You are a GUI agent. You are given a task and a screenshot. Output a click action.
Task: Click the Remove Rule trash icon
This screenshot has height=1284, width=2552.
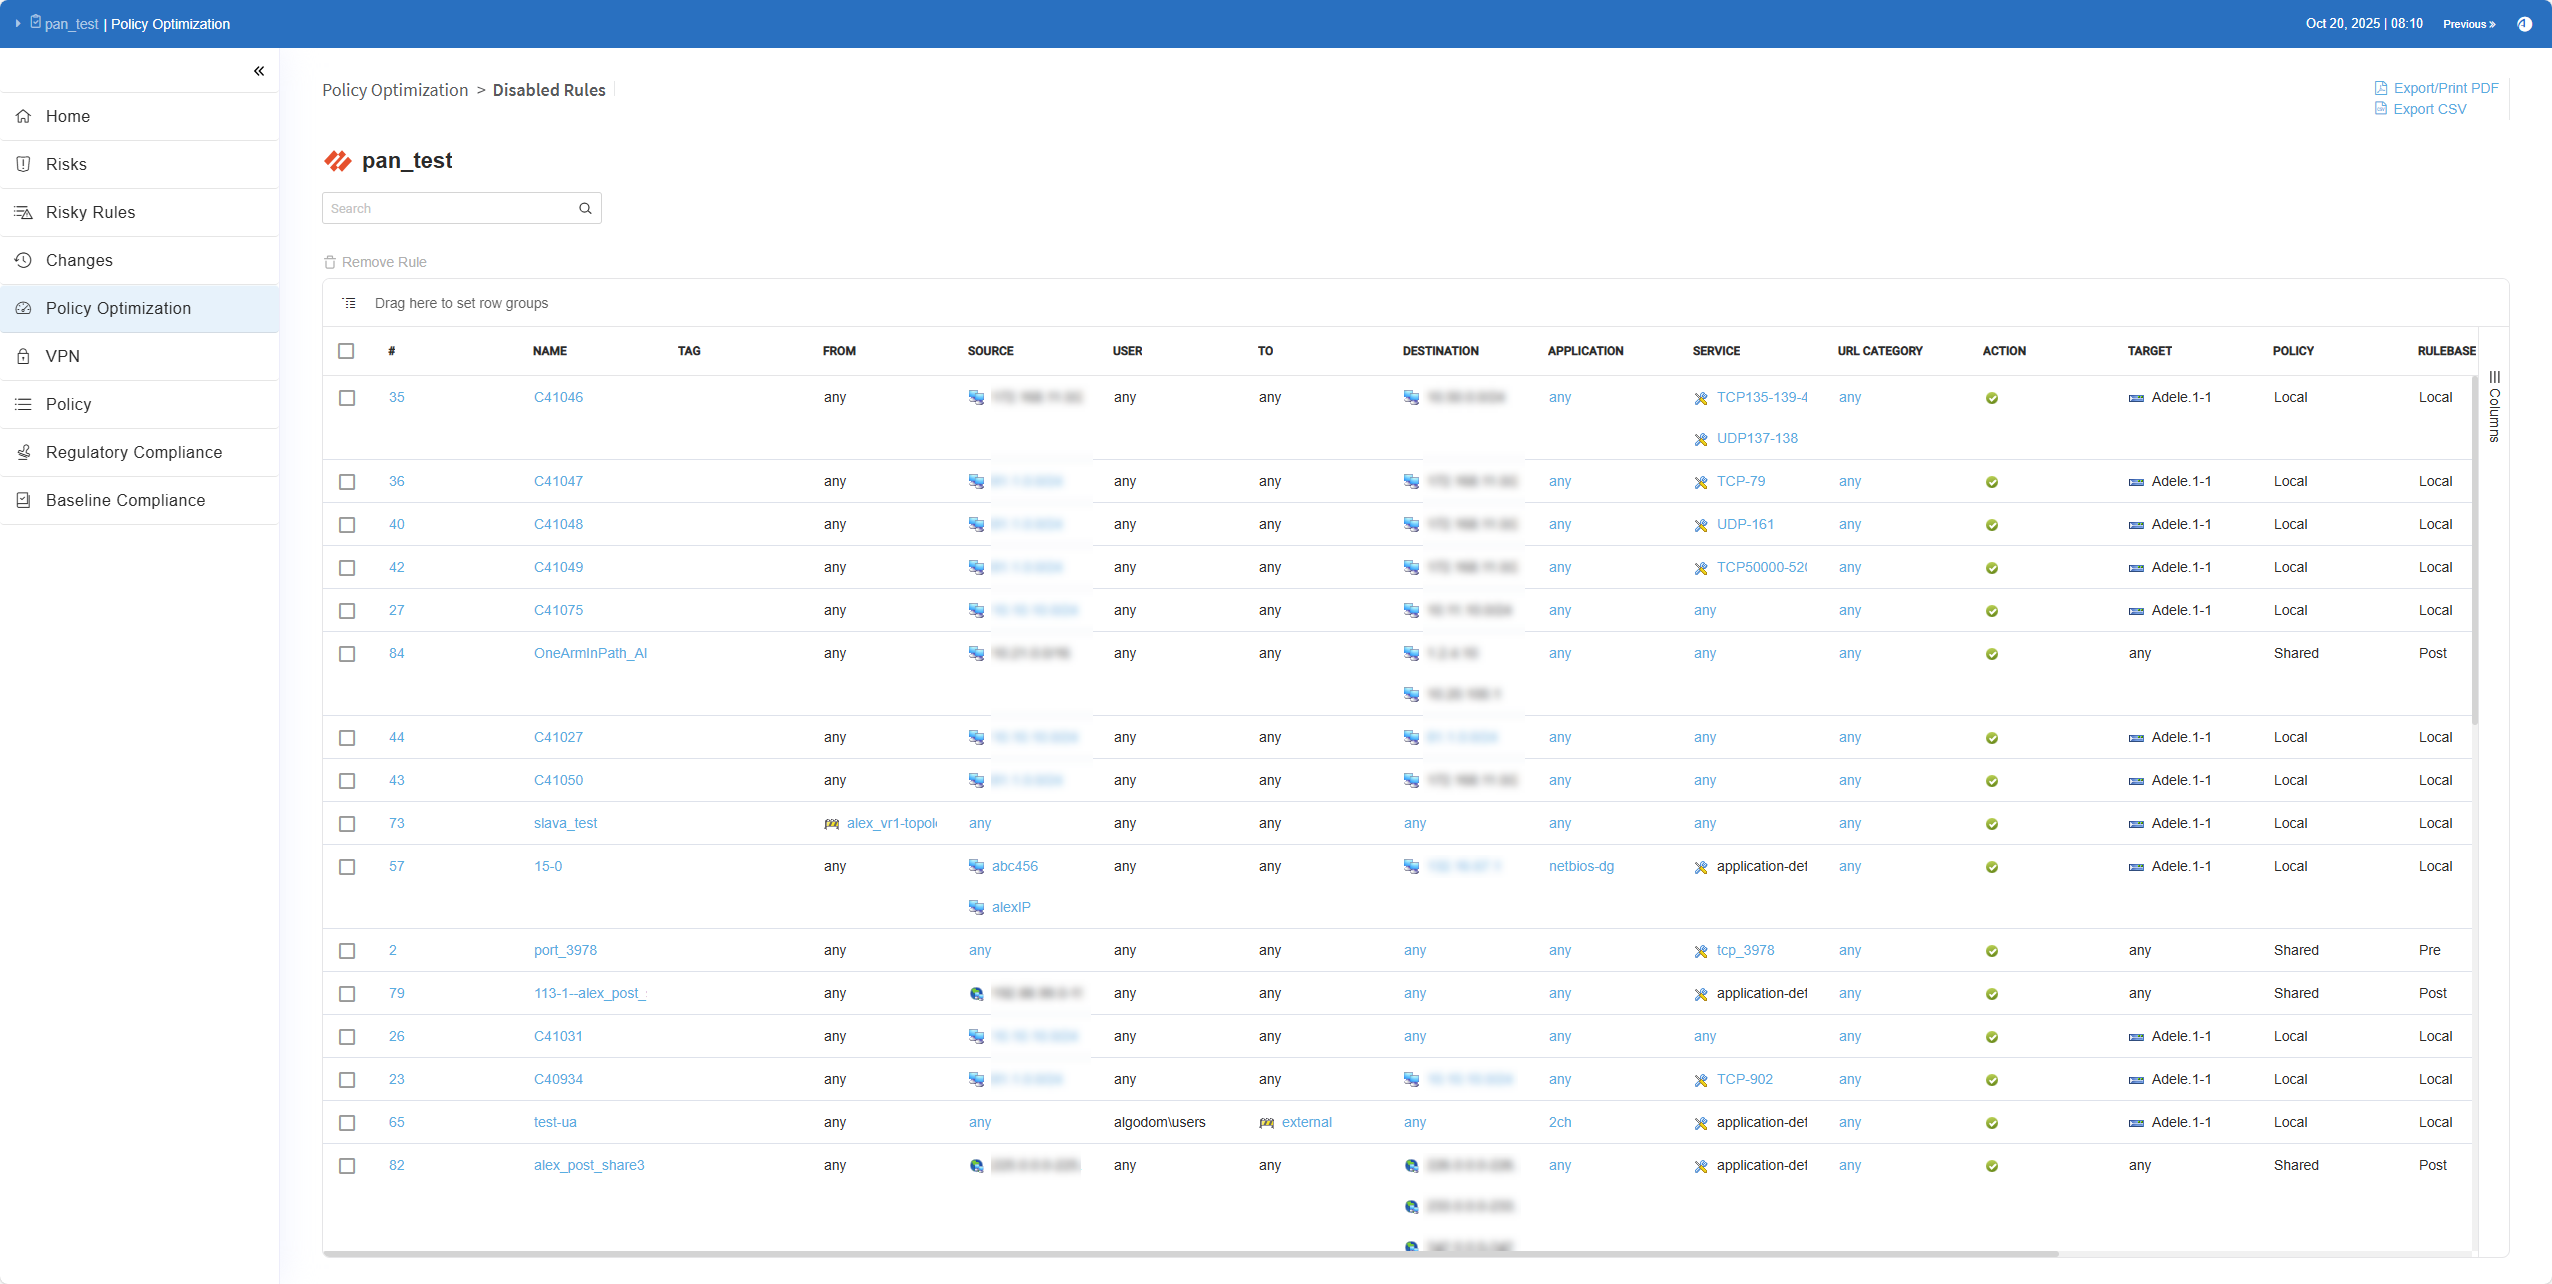tap(330, 262)
